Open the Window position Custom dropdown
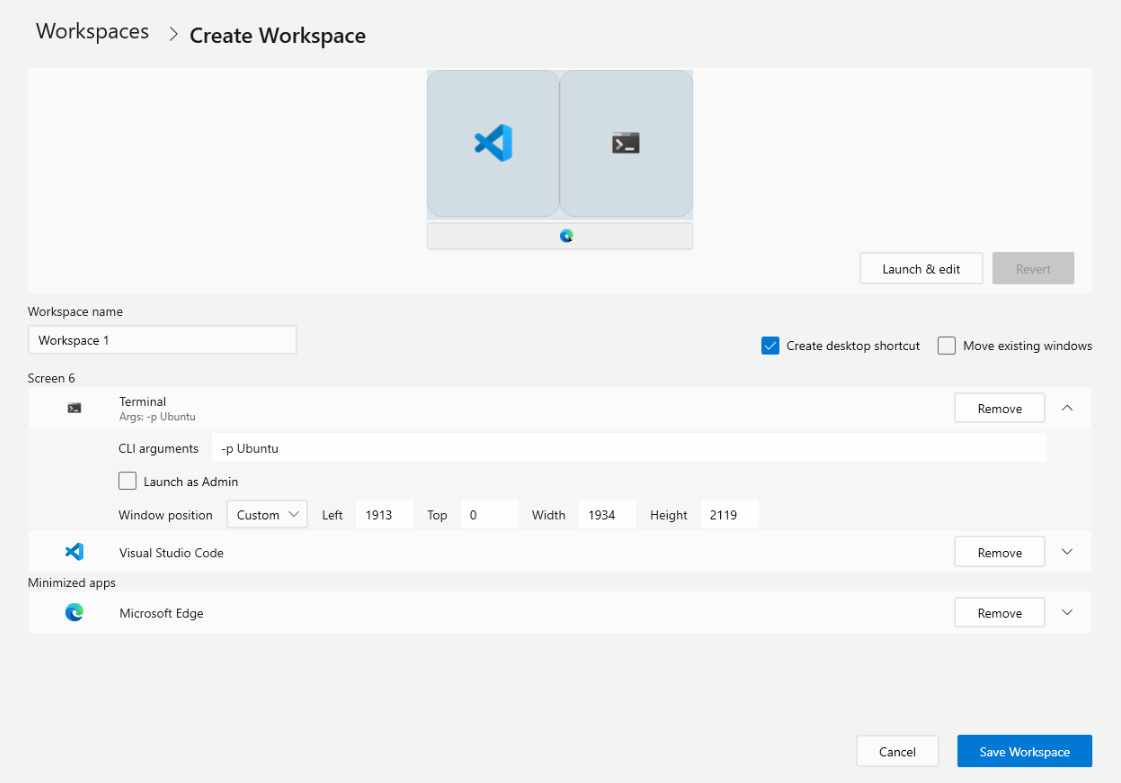The image size is (1121, 783). [267, 515]
